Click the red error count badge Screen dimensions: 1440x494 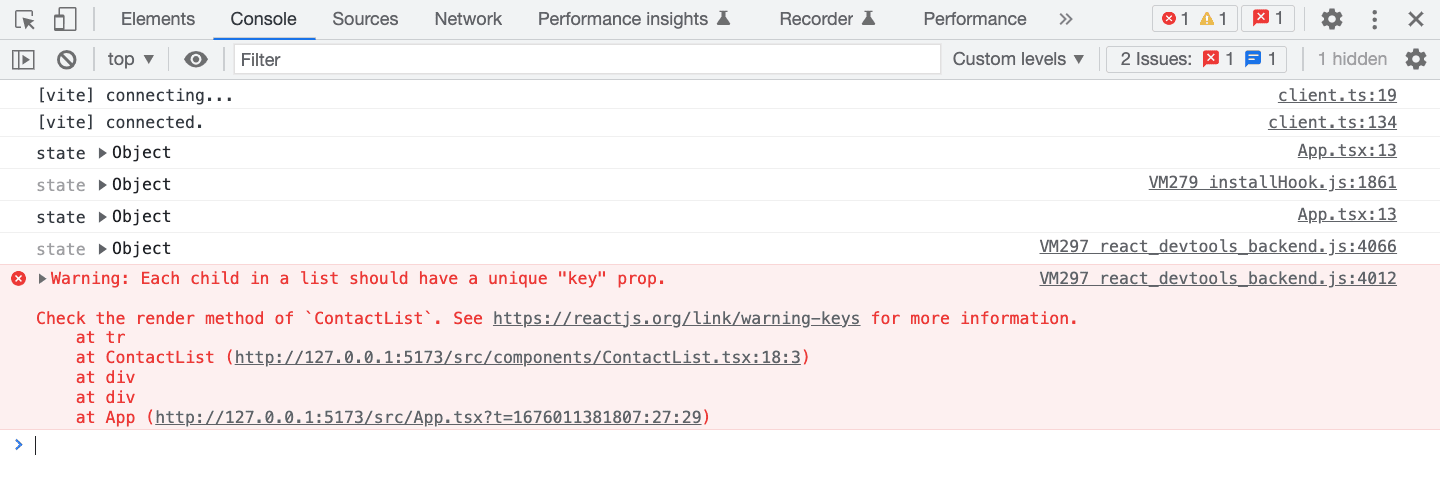(x=1176, y=19)
